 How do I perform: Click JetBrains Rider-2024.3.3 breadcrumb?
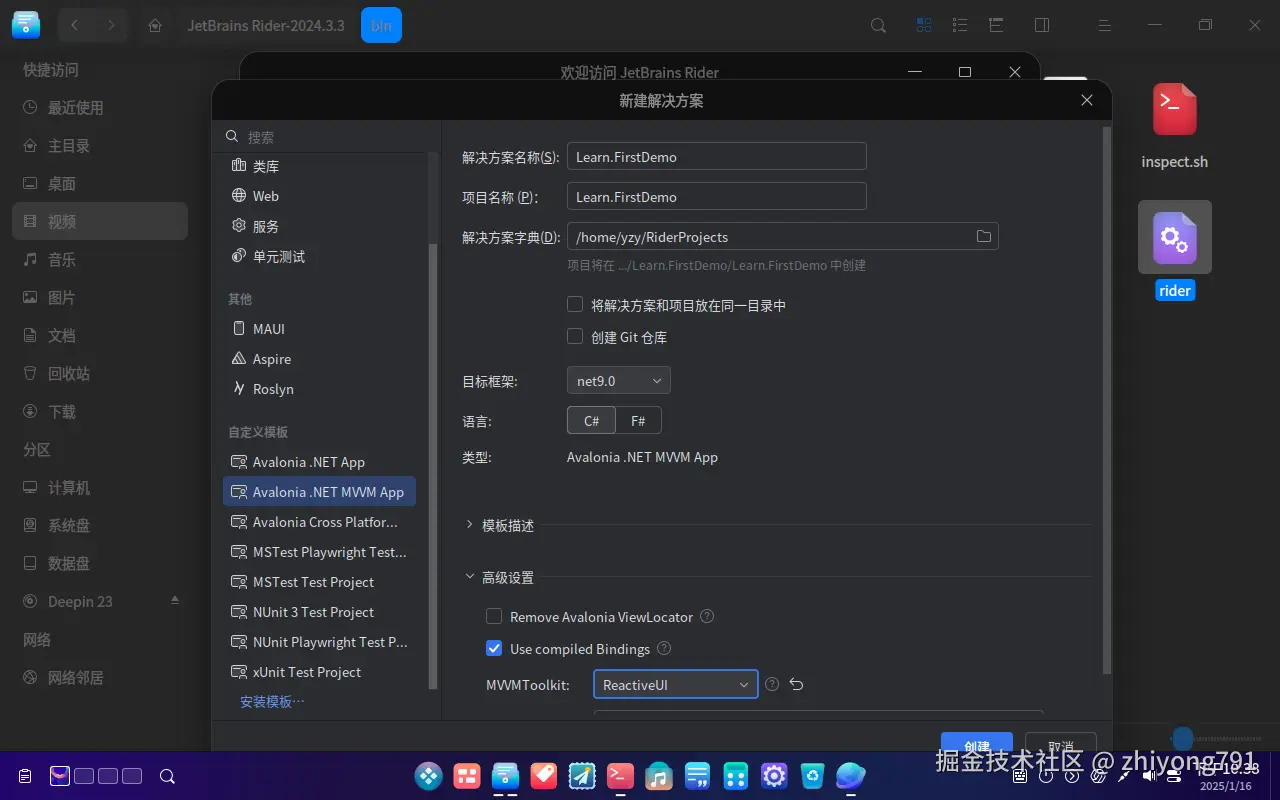(266, 25)
